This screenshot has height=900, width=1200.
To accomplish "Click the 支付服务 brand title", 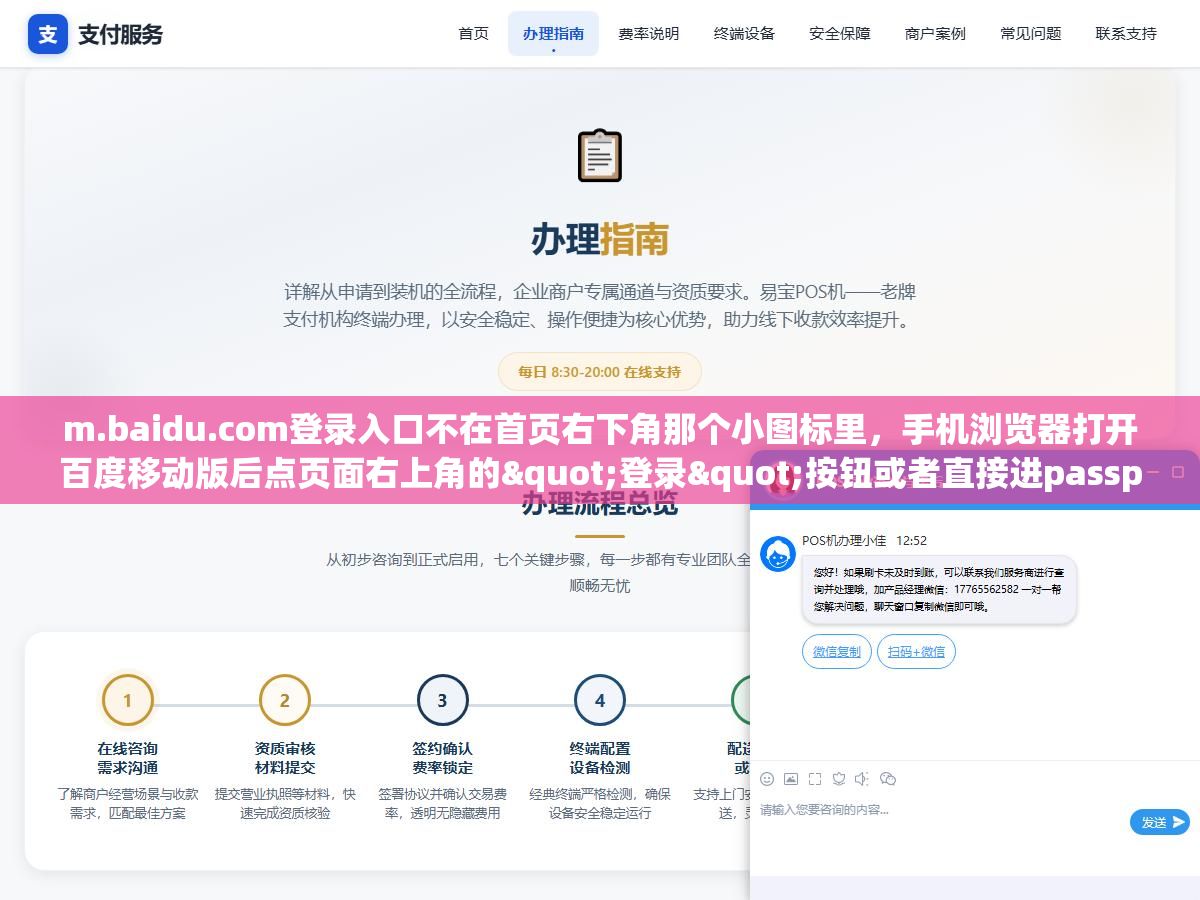I will click(120, 34).
